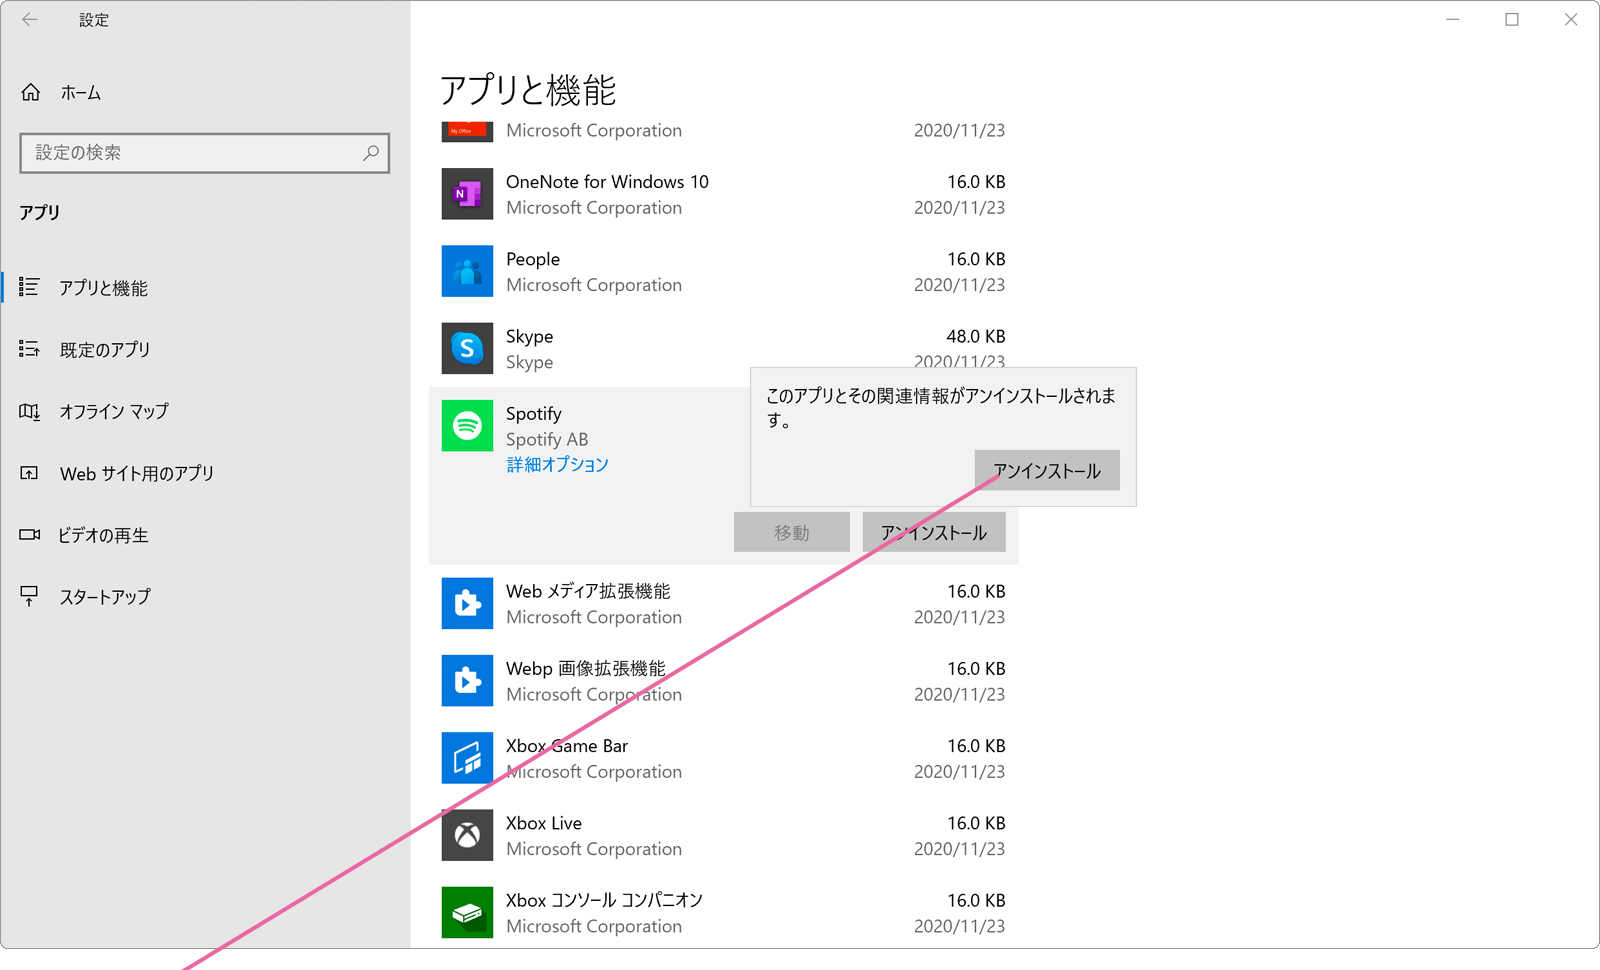Select the Startup sidebar icon
The width and height of the screenshot is (1600, 970).
point(29,596)
